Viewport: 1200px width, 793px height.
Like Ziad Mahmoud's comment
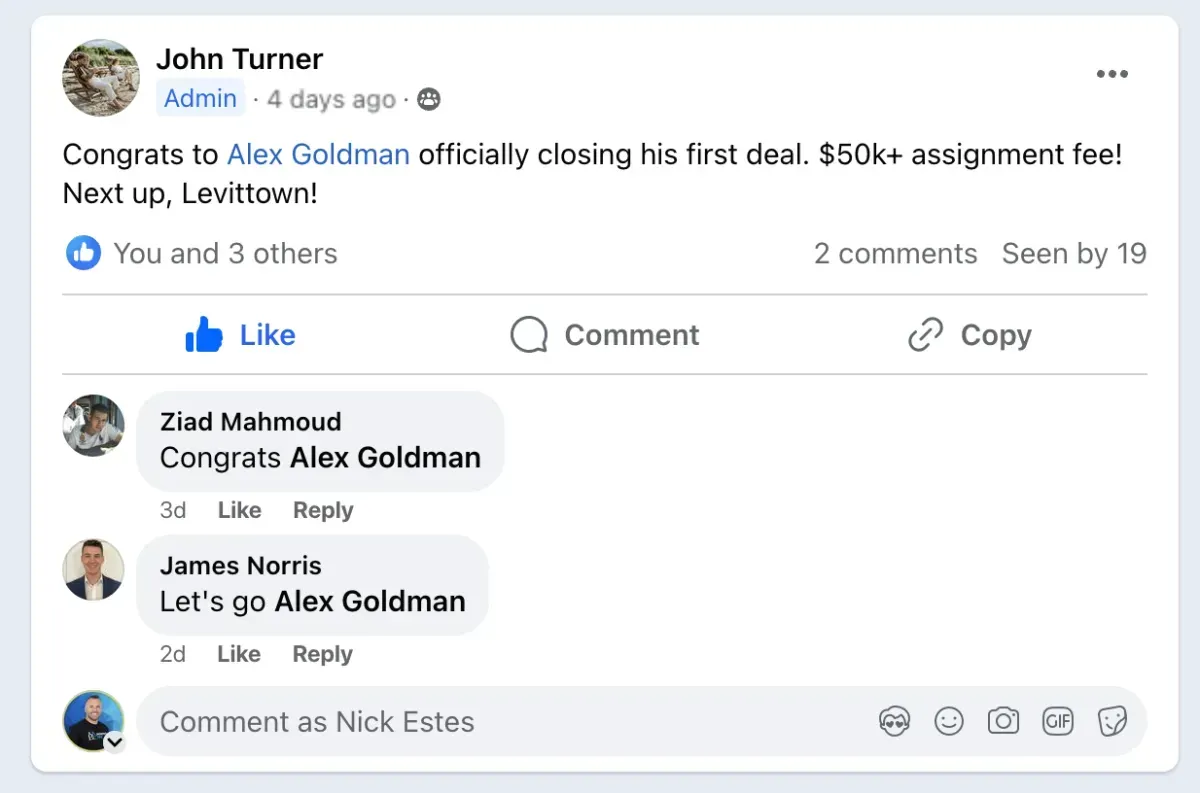click(x=239, y=510)
